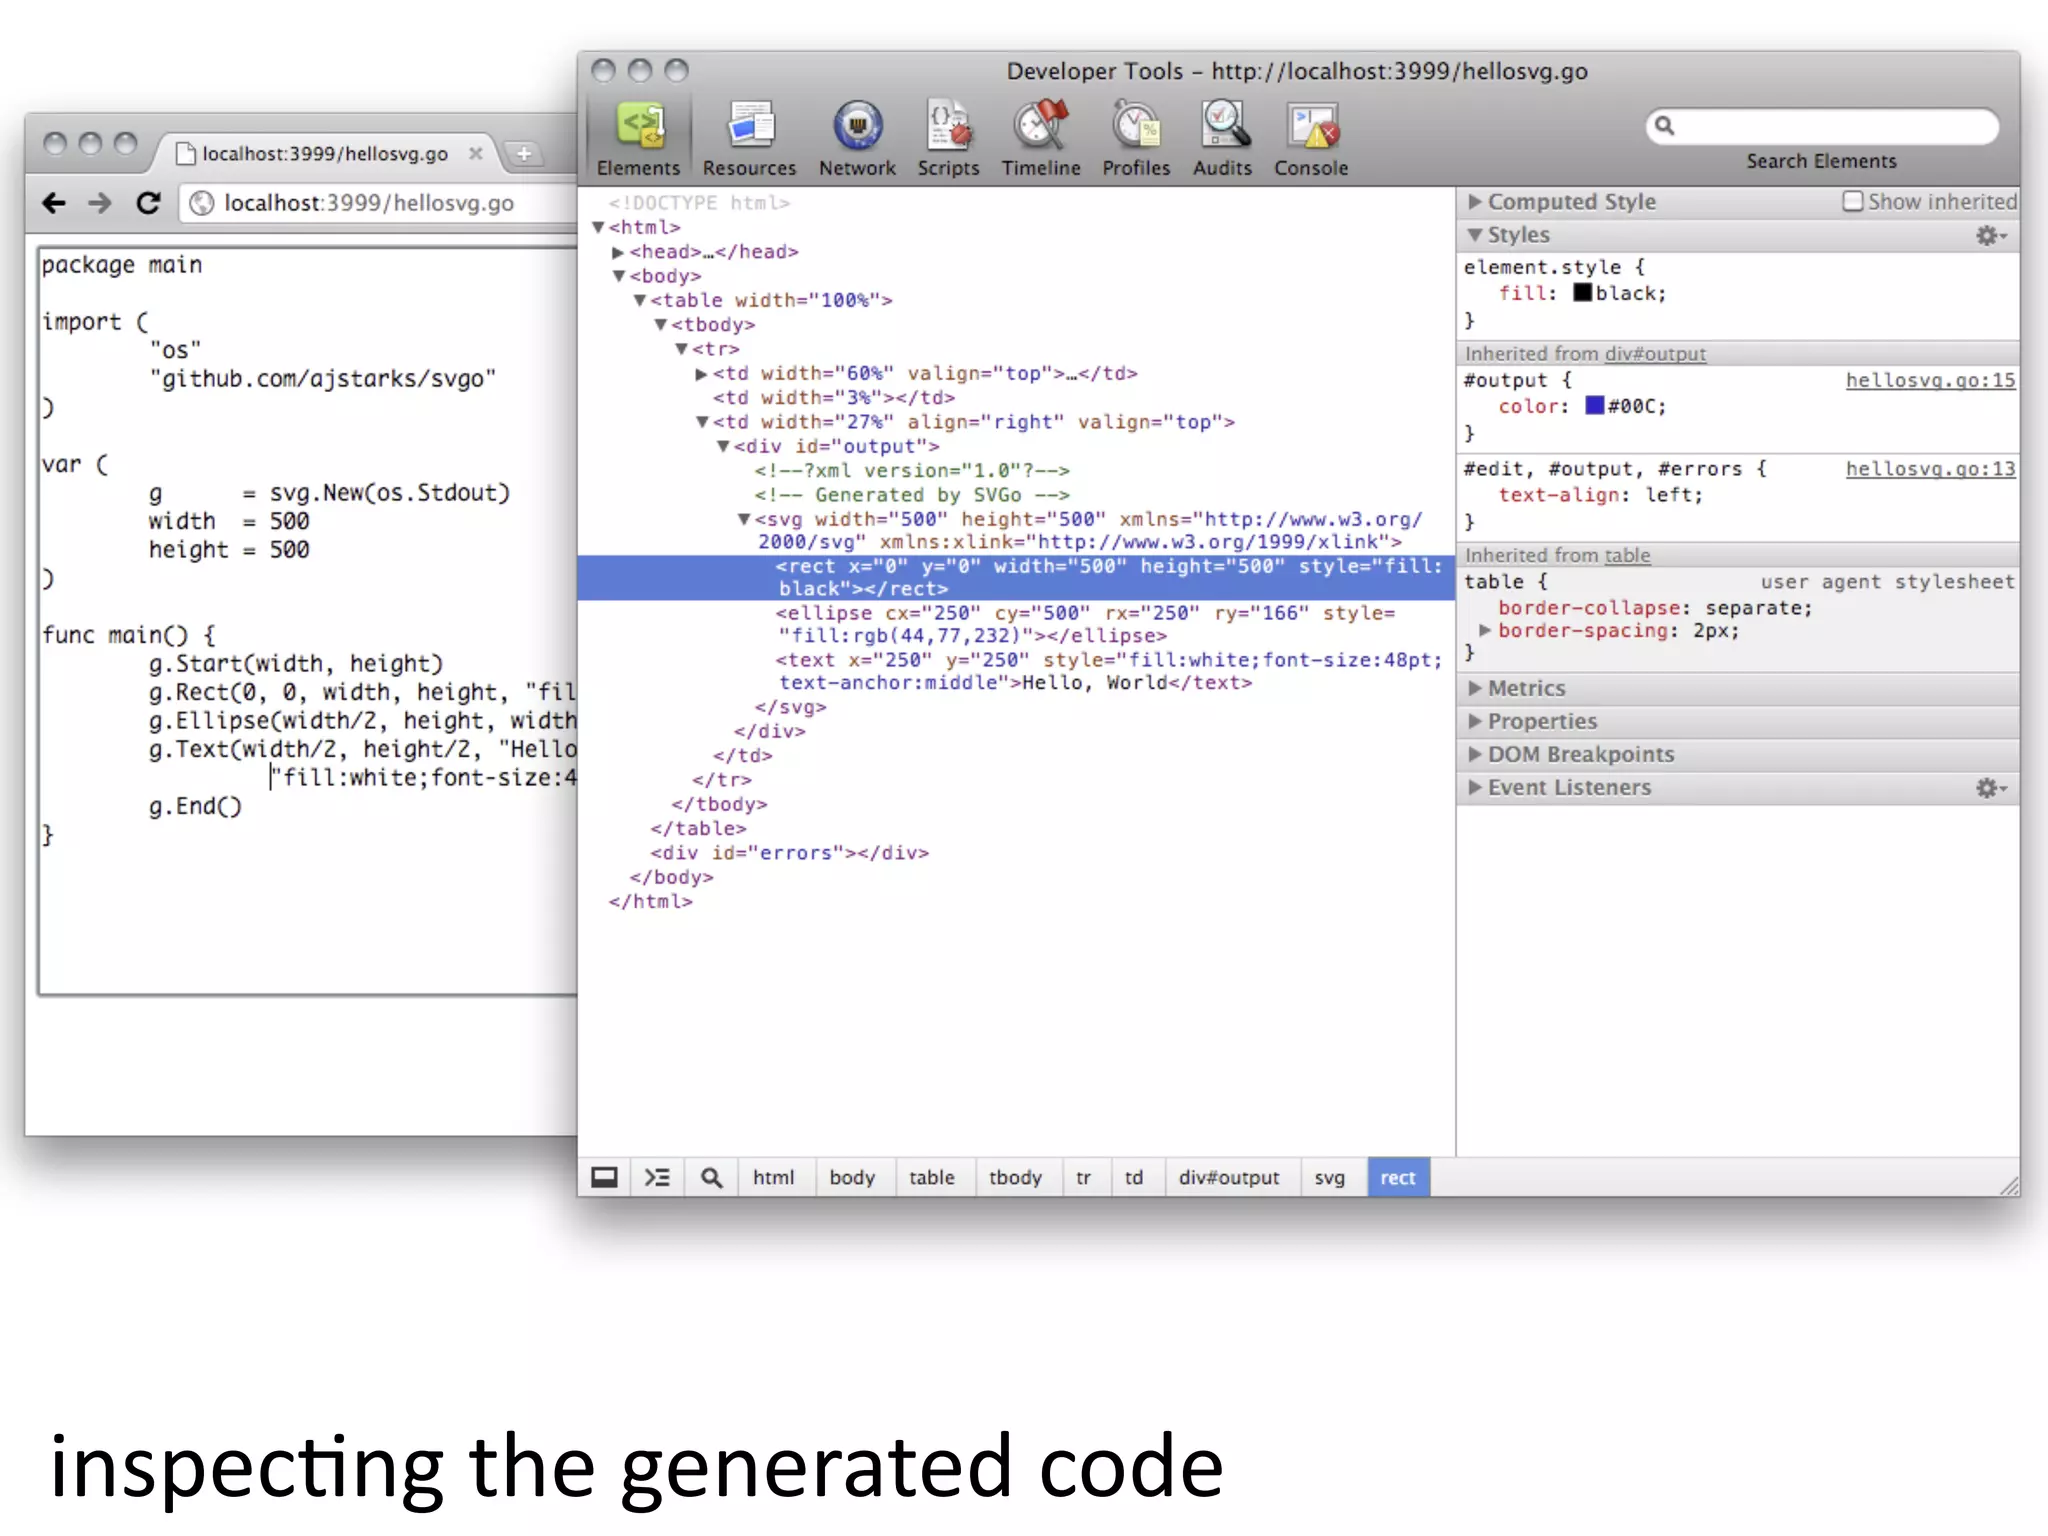Enable the Show inherited checkbox
2048x1536 pixels.
pos(1852,201)
